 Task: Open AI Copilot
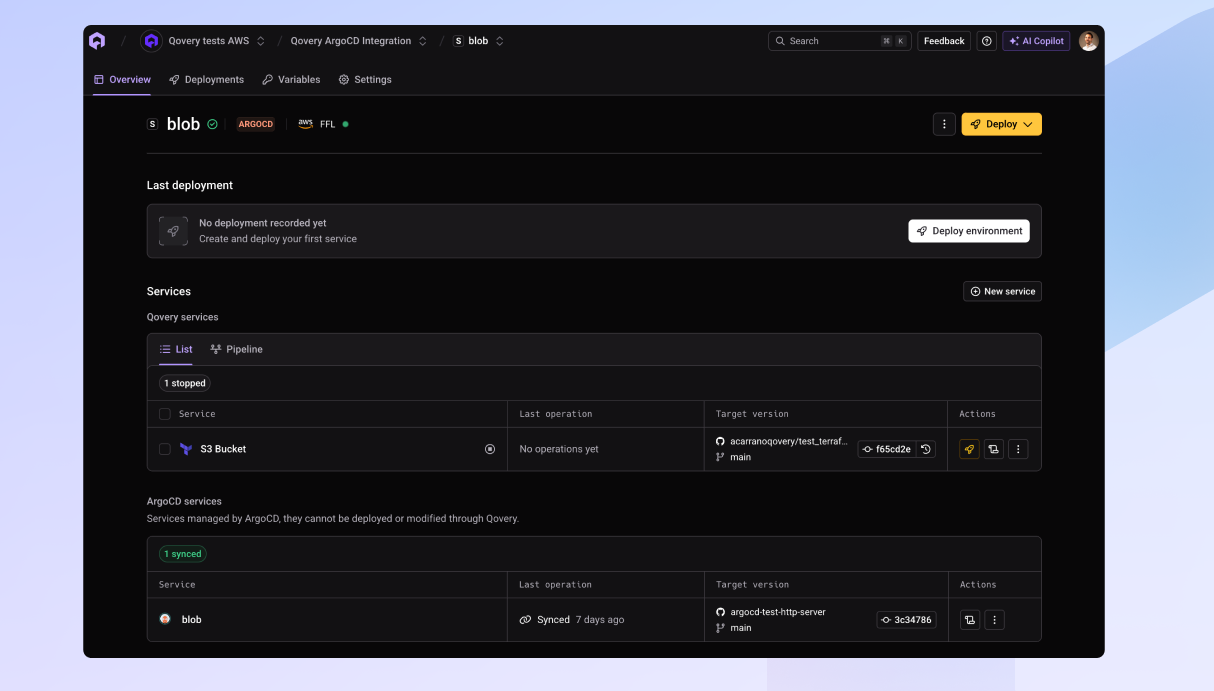click(x=1036, y=41)
